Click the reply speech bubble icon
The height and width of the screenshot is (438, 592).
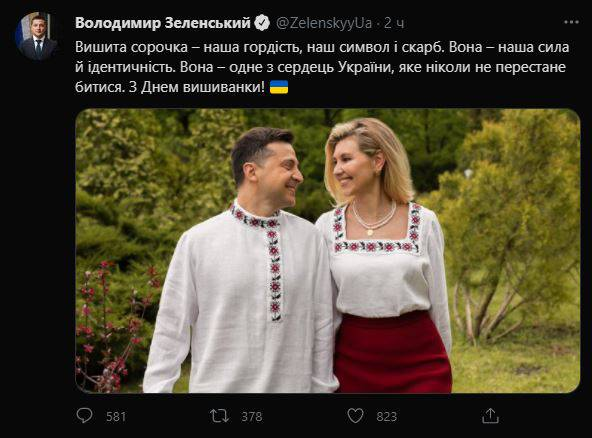coord(84,415)
